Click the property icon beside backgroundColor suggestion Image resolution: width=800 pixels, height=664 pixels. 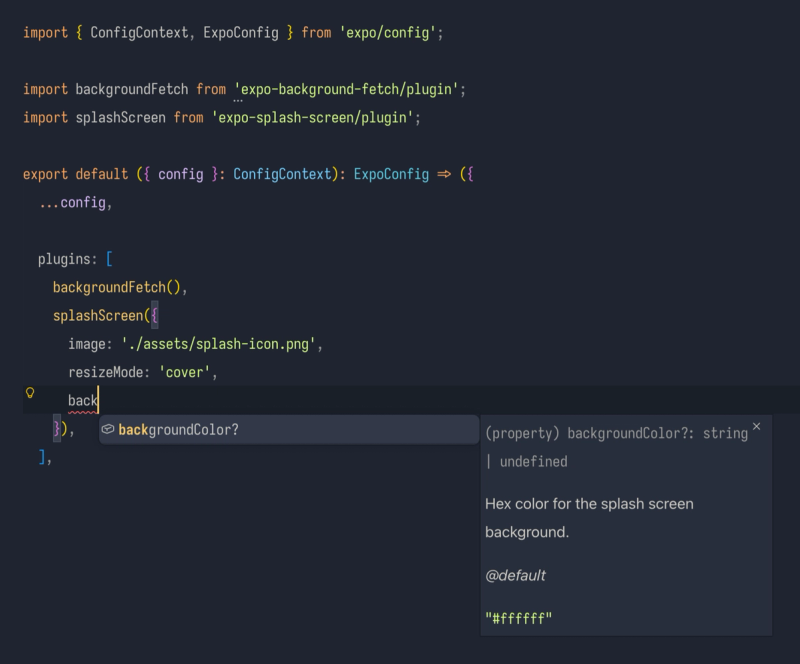[108, 430]
